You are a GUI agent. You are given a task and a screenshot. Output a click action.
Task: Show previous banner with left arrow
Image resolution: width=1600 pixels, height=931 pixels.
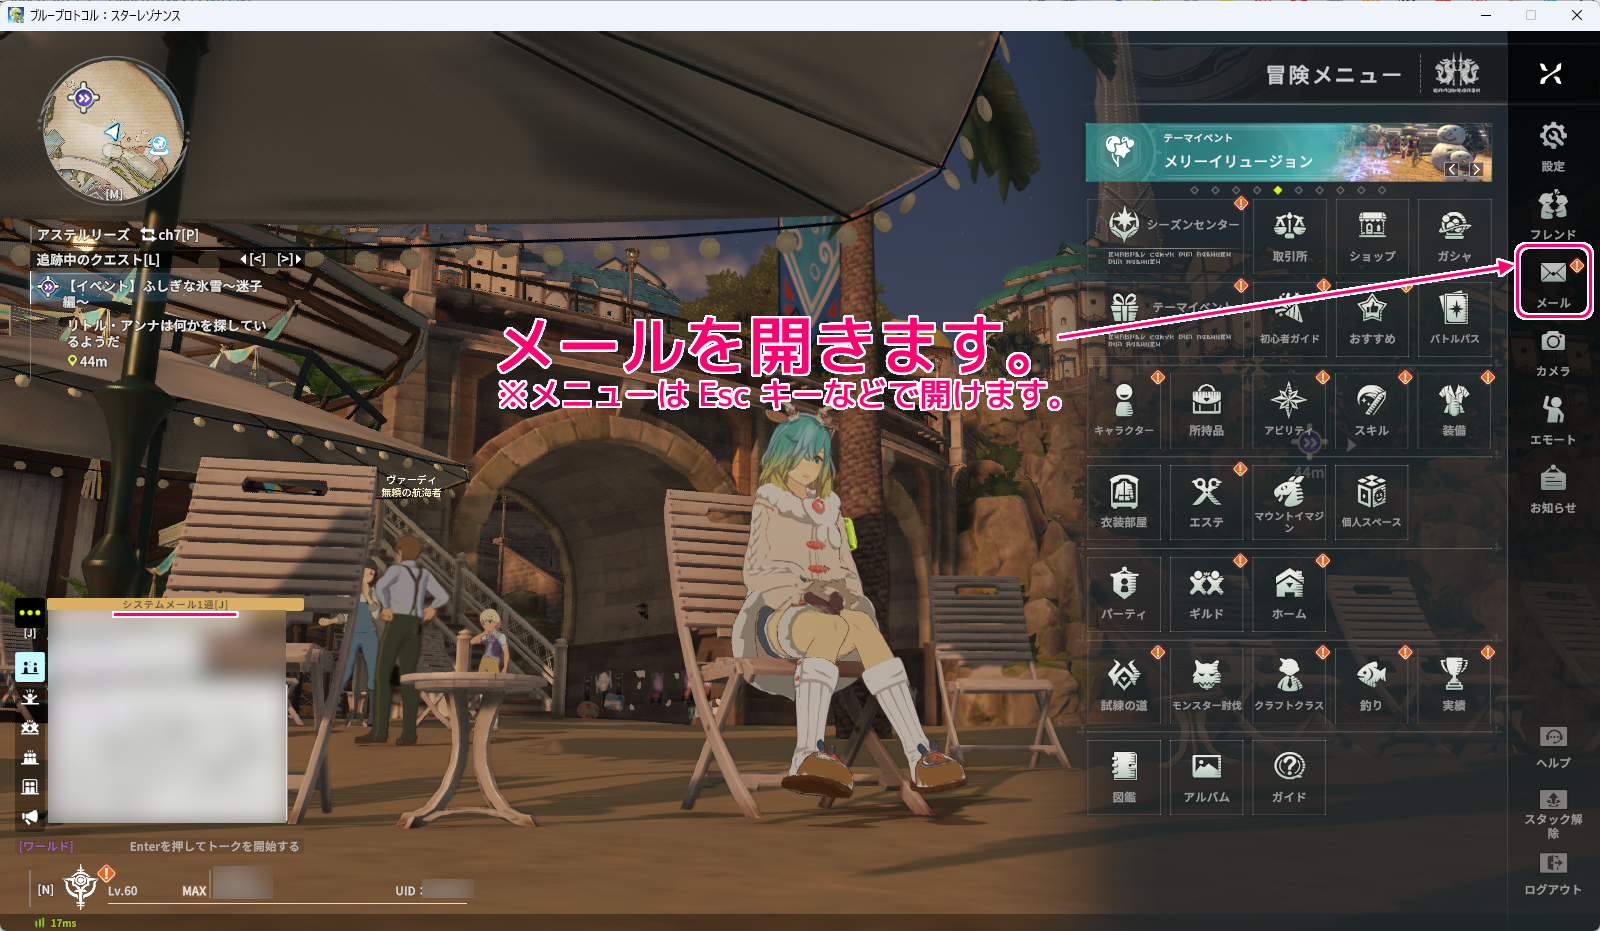pos(1453,169)
